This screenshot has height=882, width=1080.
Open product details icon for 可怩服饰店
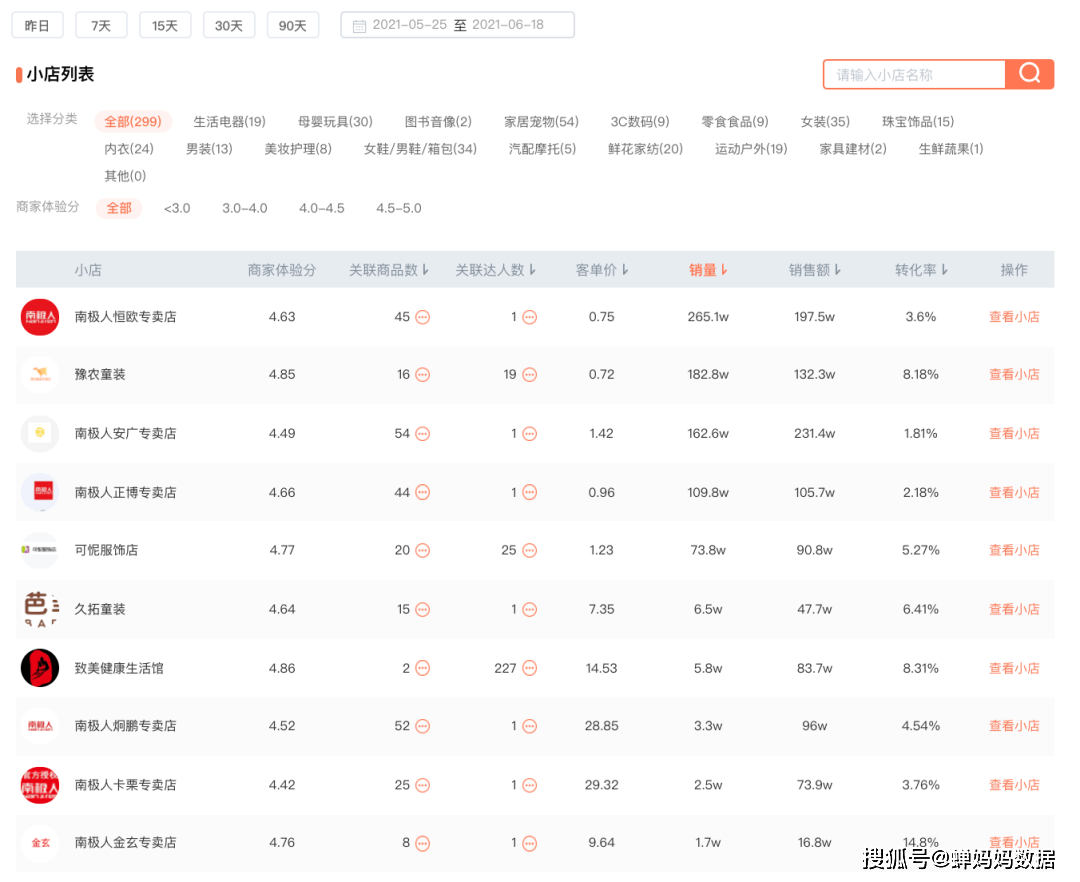423,550
